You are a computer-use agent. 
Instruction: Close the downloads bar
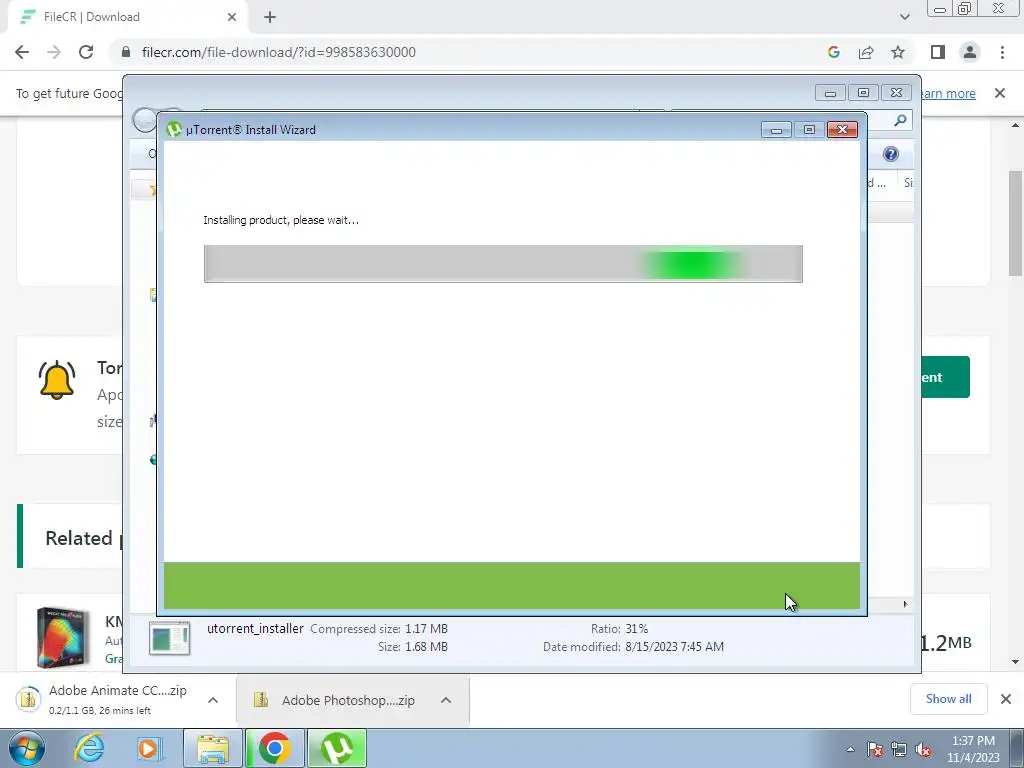tap(1006, 699)
